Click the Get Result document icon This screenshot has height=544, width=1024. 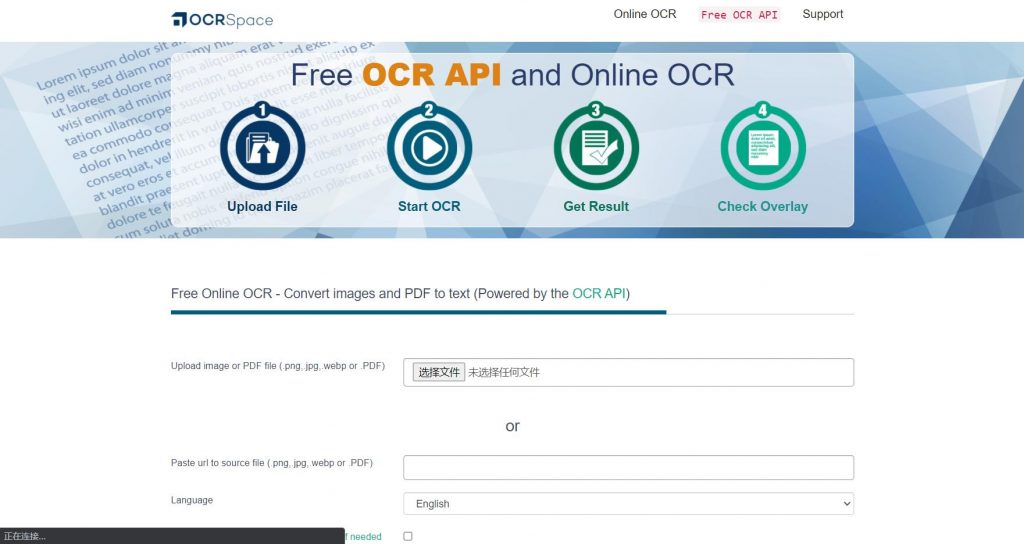596,147
